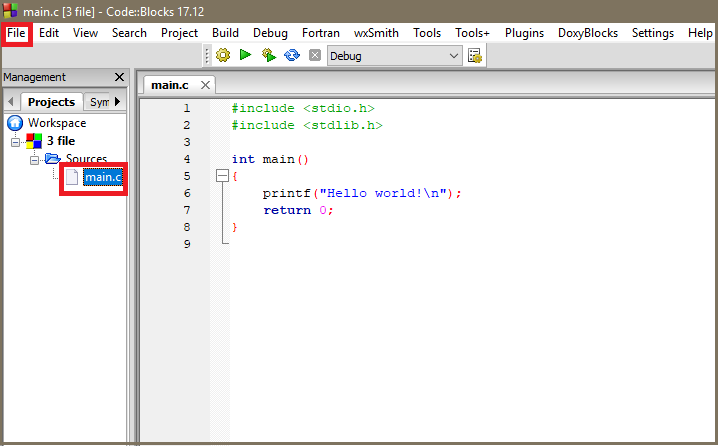Collapse the code fold at line 5
The height and width of the screenshot is (446, 718).
[x=222, y=176]
